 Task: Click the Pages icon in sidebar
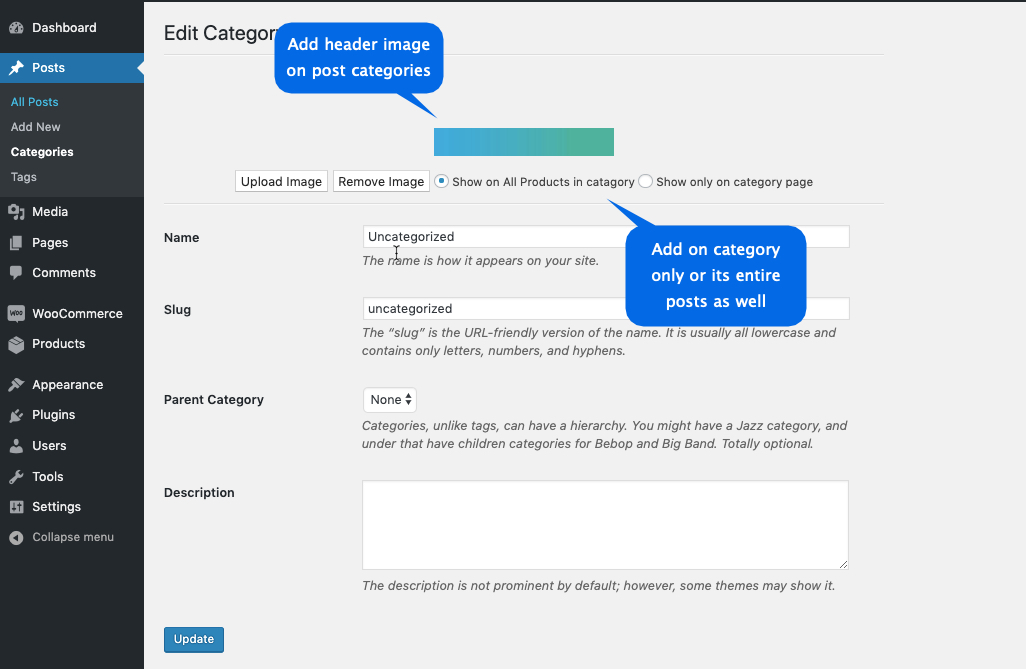(x=16, y=243)
